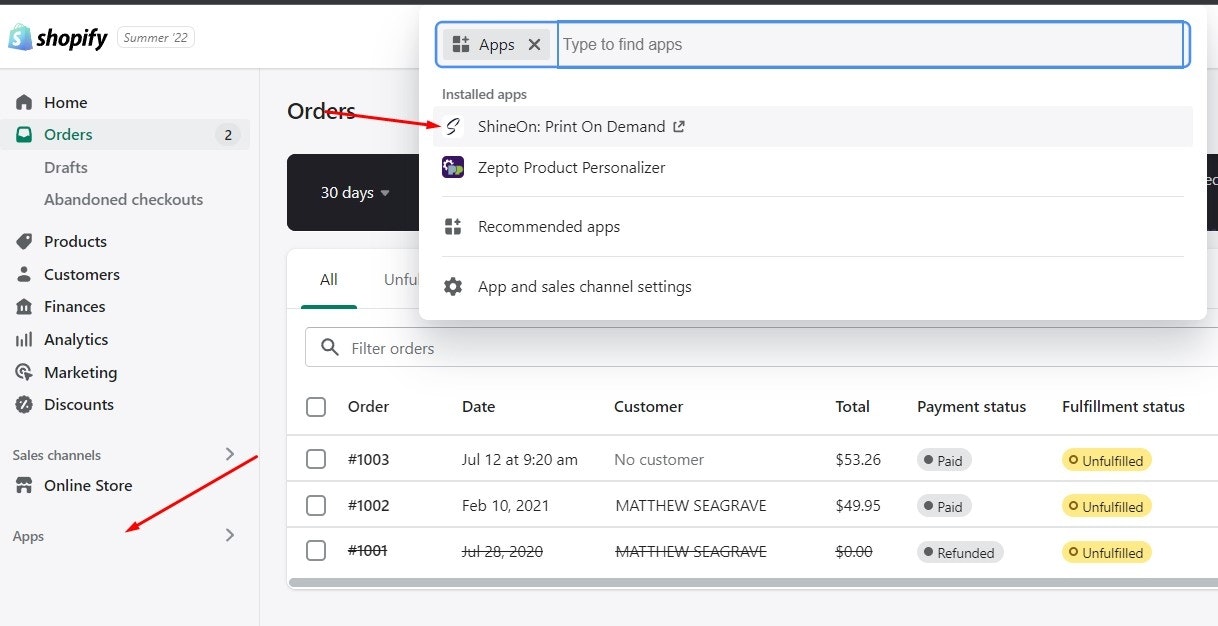Open order #1003 link
The width and height of the screenshot is (1218, 626).
click(368, 459)
